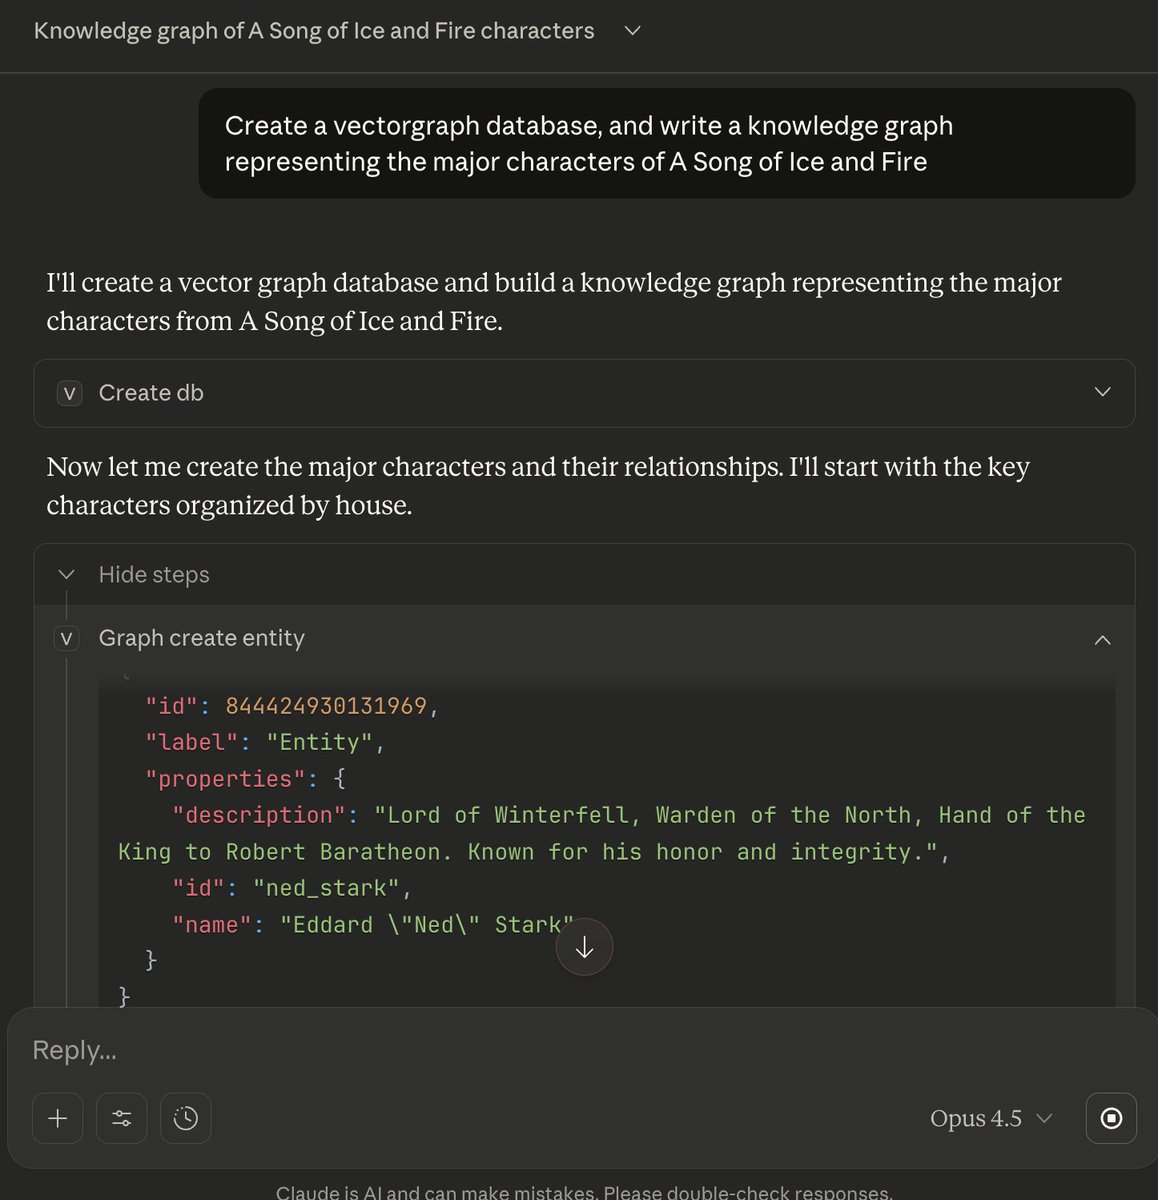
Task: Collapse steps with the Hide steps chevron
Action: point(67,575)
